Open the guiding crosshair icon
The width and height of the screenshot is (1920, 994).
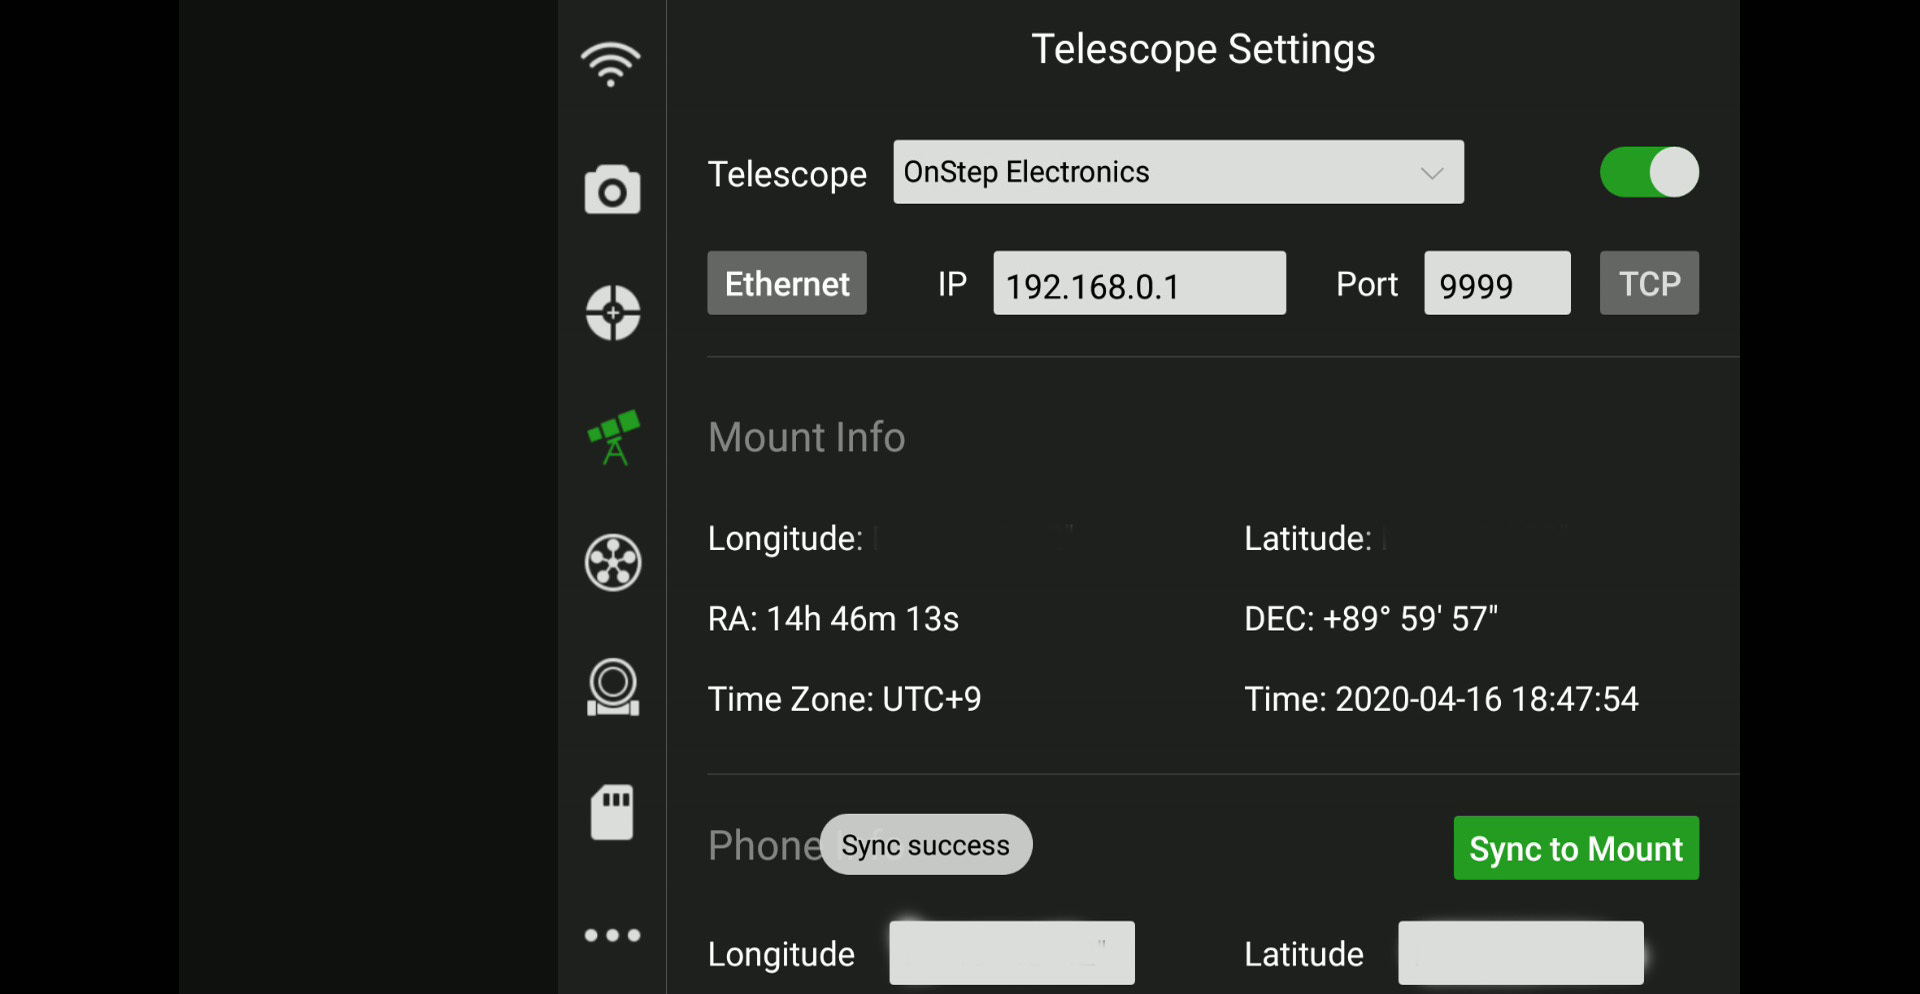612,313
